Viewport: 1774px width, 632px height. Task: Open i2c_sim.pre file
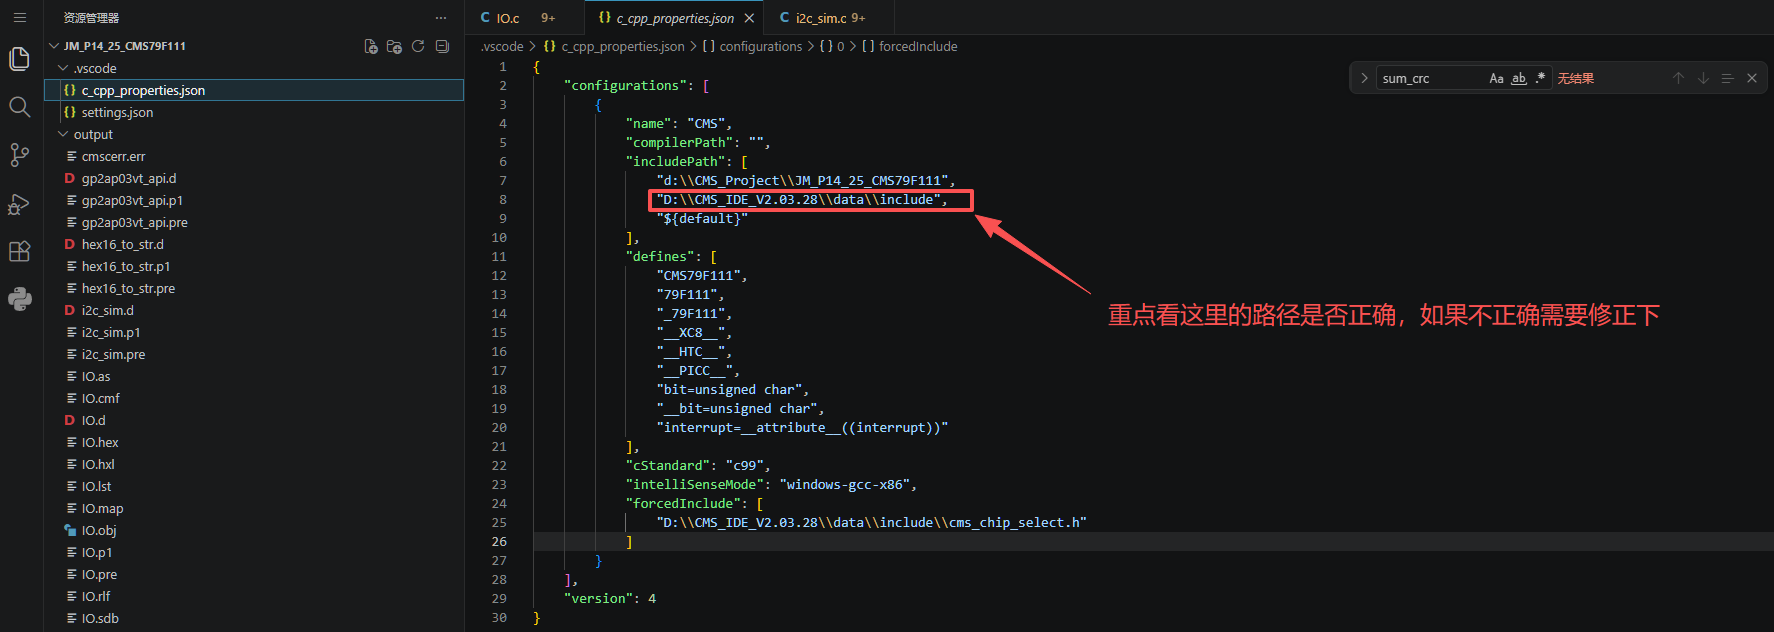[255, 354]
